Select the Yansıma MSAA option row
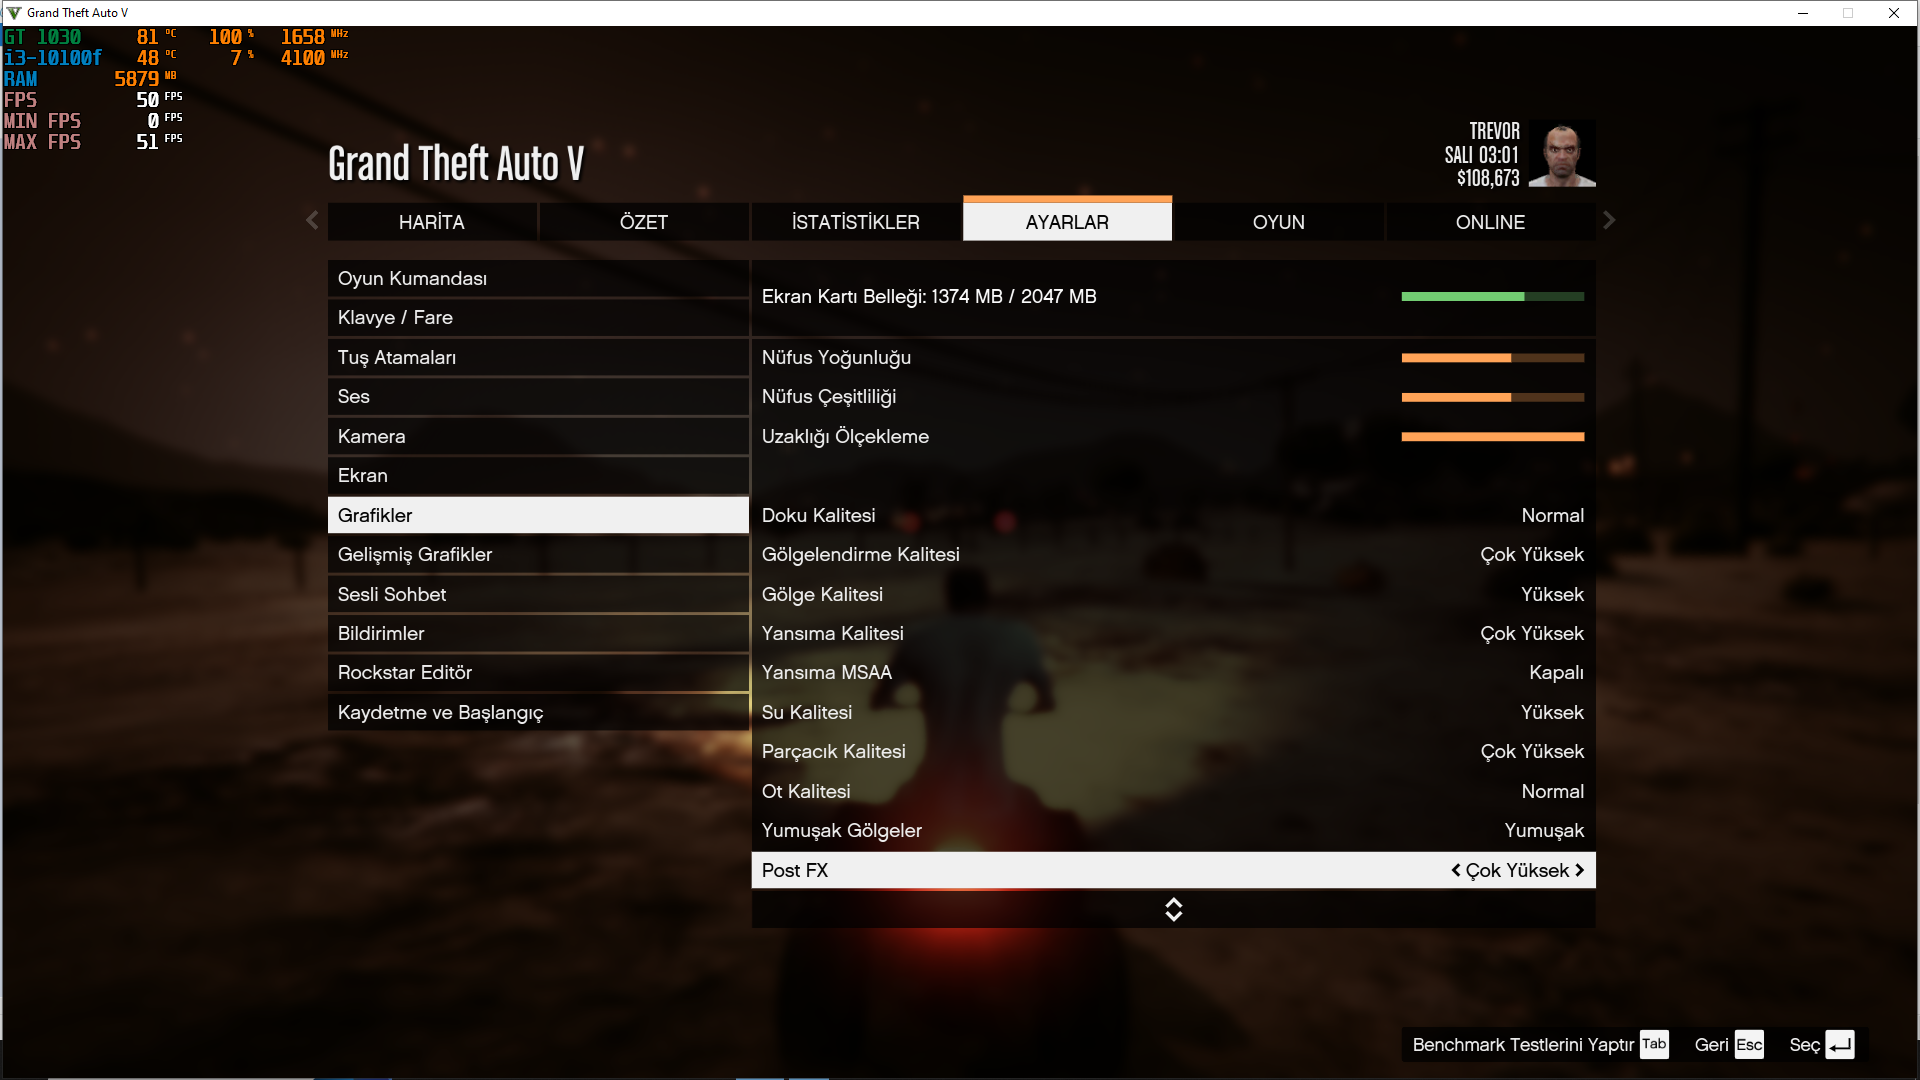Viewport: 1920px width, 1080px height. click(x=1172, y=673)
